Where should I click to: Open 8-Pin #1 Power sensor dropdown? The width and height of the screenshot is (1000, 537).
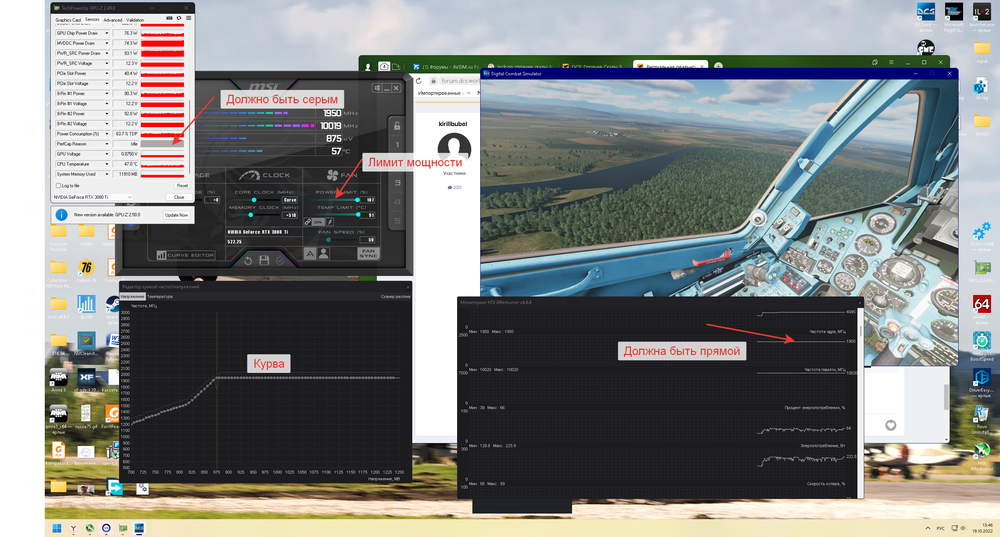click(107, 94)
